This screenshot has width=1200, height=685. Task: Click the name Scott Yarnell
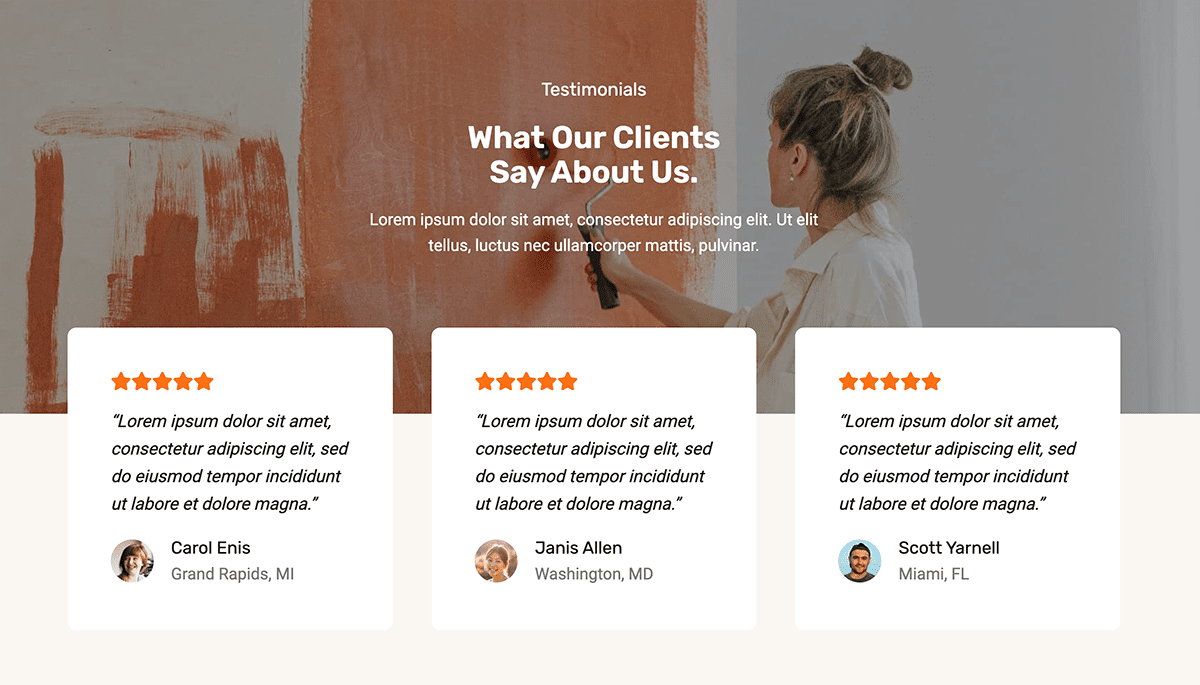tap(949, 548)
